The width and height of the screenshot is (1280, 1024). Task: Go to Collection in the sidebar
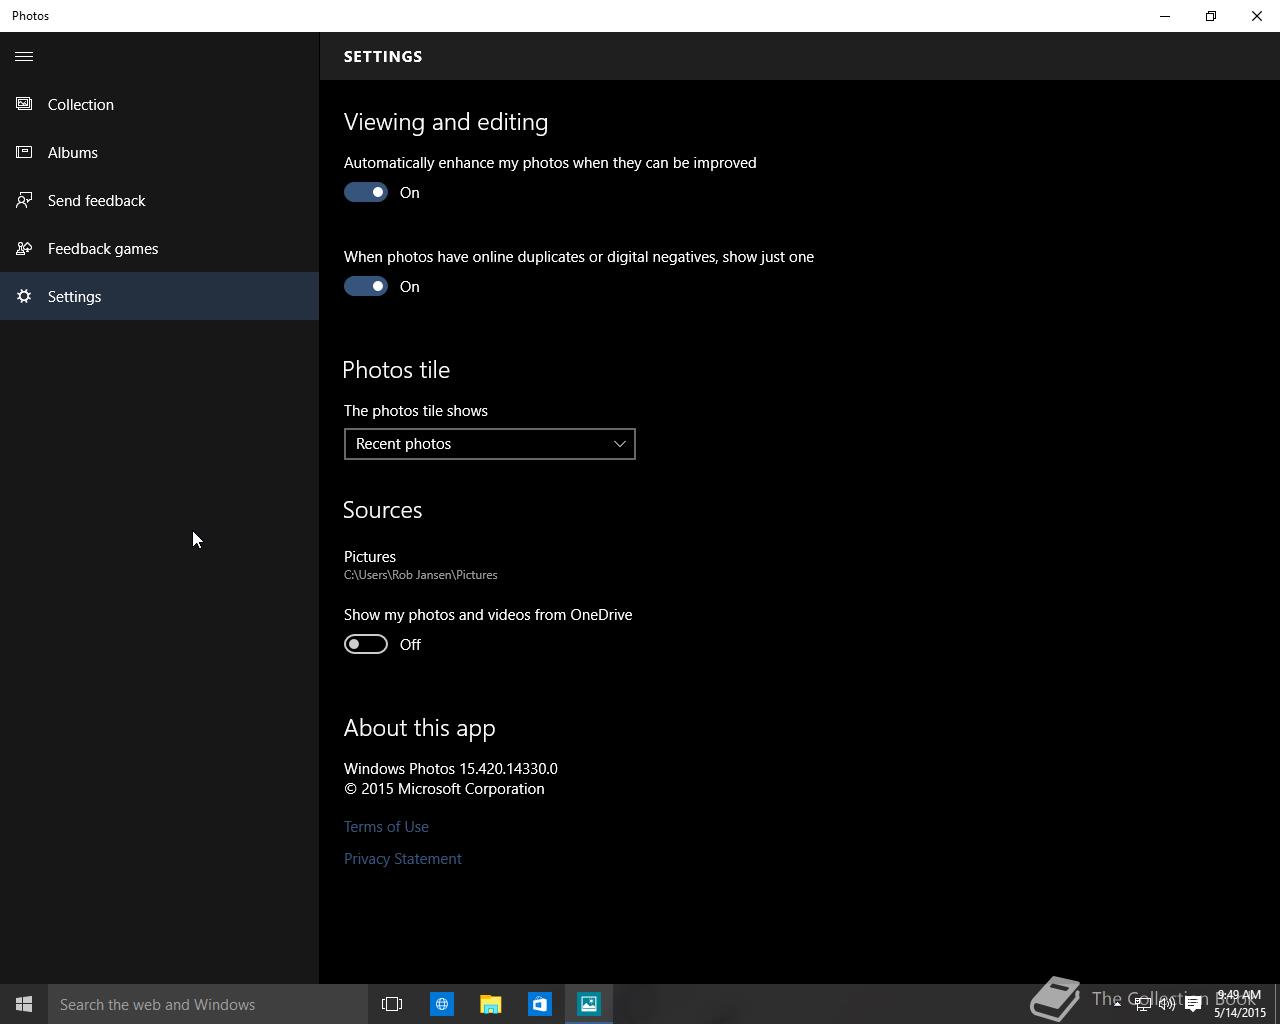[159, 104]
